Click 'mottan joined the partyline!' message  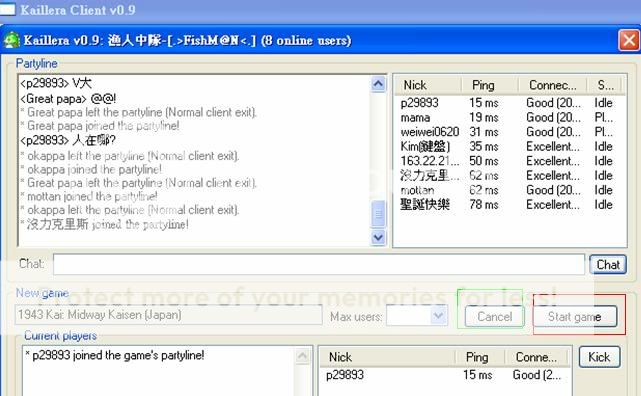point(89,197)
